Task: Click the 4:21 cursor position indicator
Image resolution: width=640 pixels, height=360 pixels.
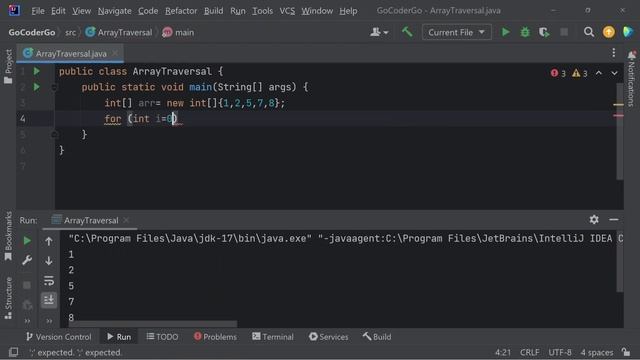Action: coord(503,352)
